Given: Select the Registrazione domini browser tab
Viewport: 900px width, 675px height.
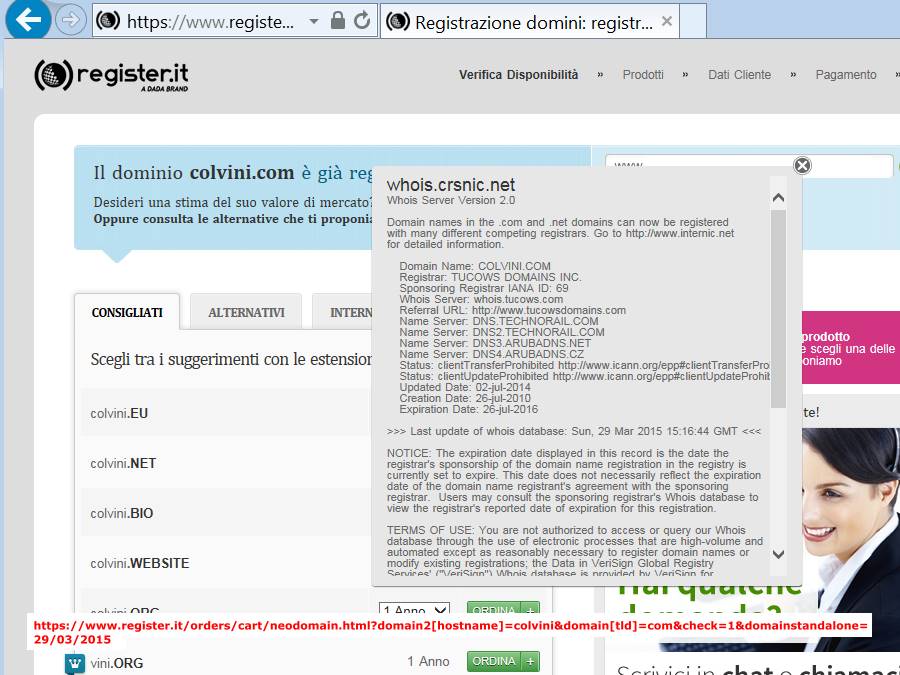Looking at the screenshot, I should point(530,22).
